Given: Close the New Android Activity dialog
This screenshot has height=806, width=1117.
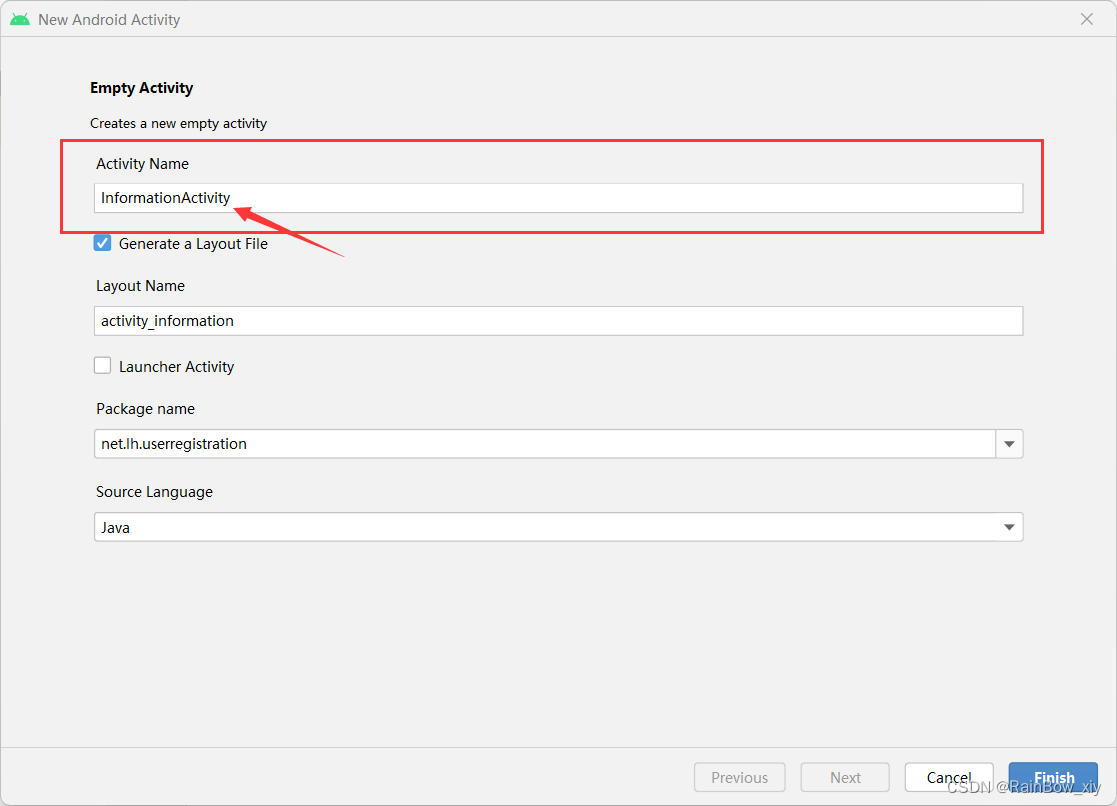Looking at the screenshot, I should [1086, 19].
